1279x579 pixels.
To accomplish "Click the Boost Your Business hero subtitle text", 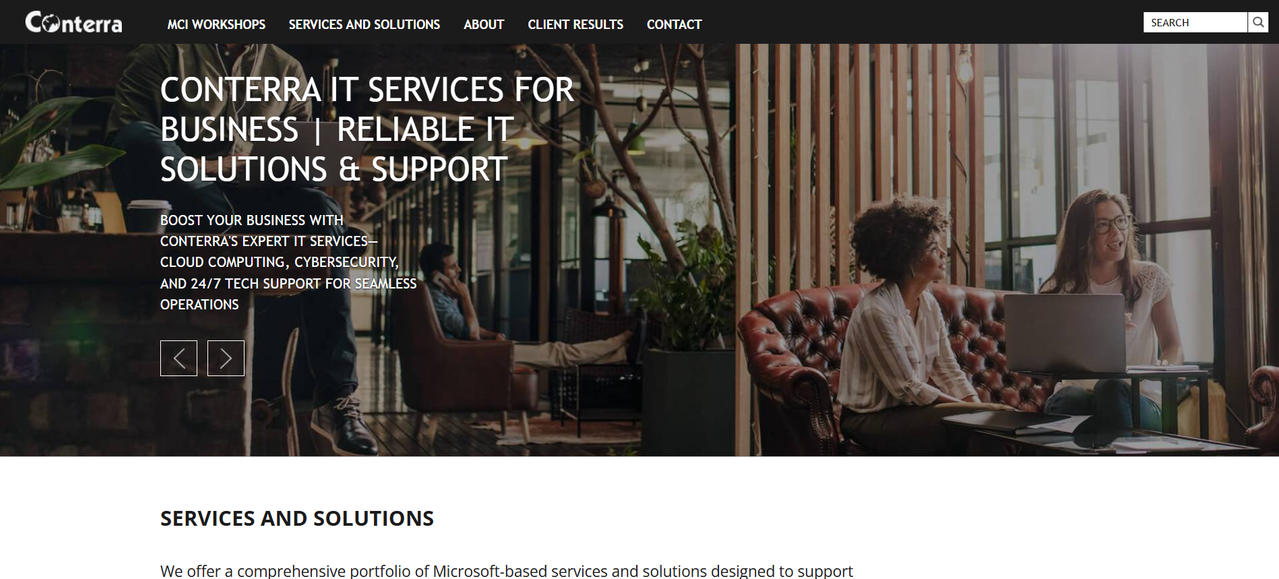I will point(288,262).
